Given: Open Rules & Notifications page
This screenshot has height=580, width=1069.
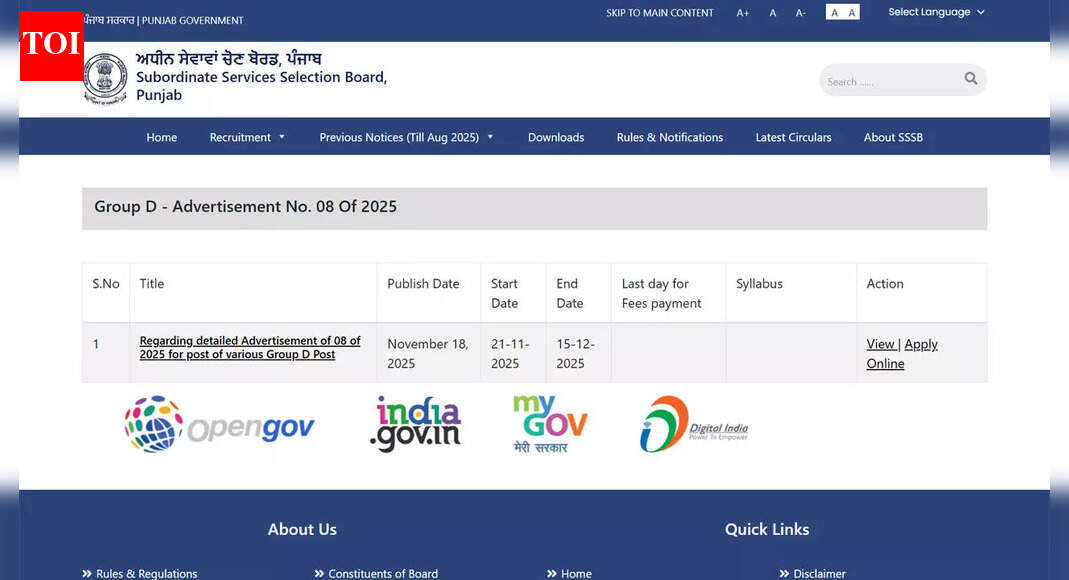Looking at the screenshot, I should point(669,137).
